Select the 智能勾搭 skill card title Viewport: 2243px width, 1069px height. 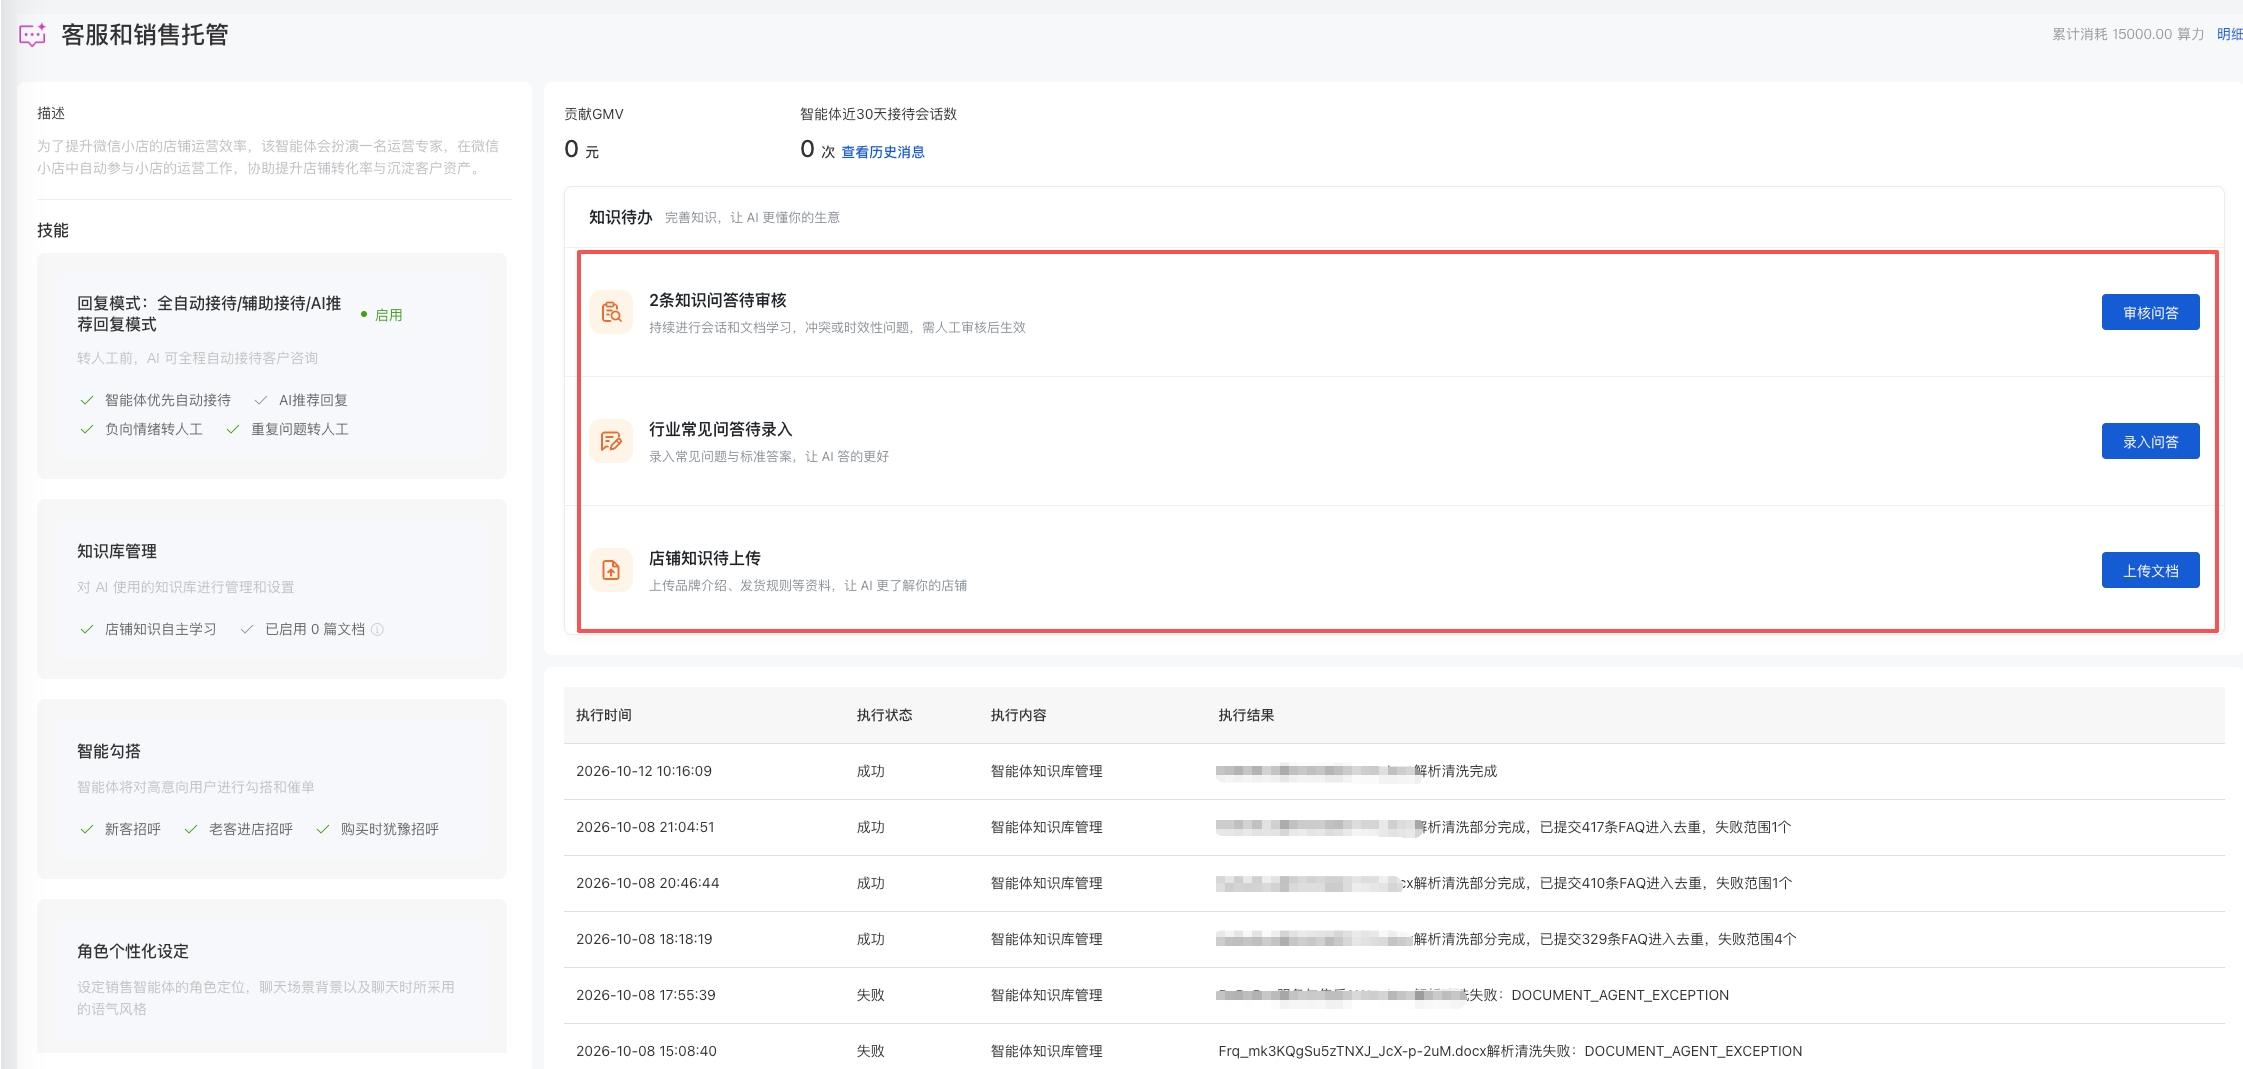(109, 751)
